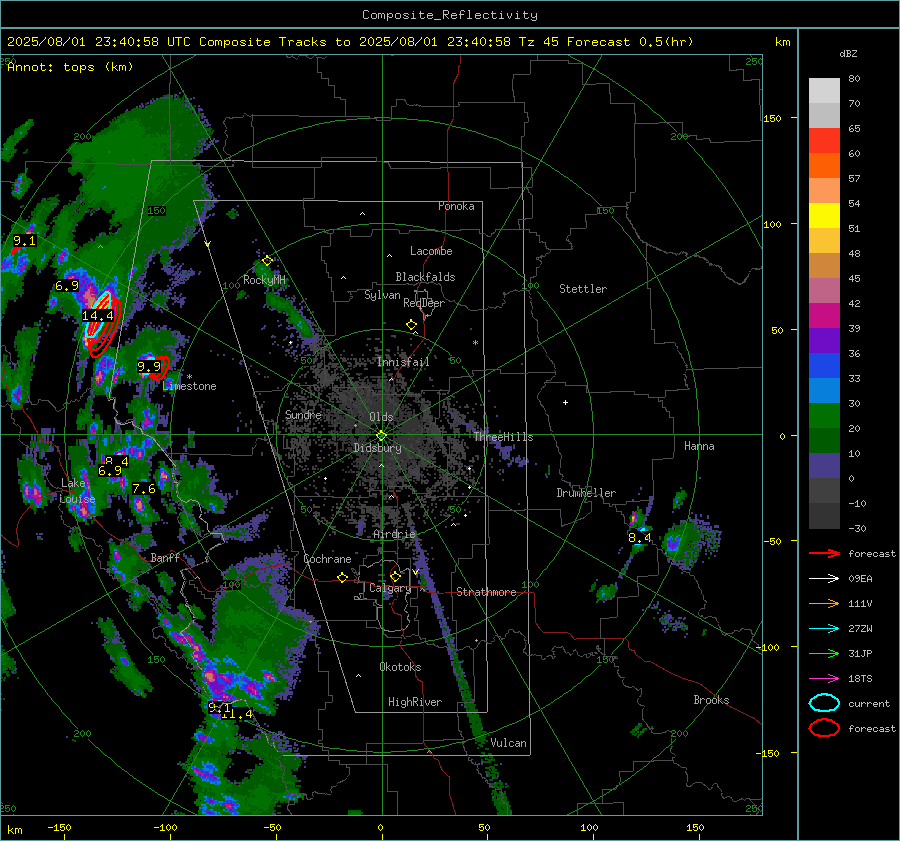The height and width of the screenshot is (841, 900).
Task: Click the orange 111V arrow legend icon
Action: [x=824, y=603]
